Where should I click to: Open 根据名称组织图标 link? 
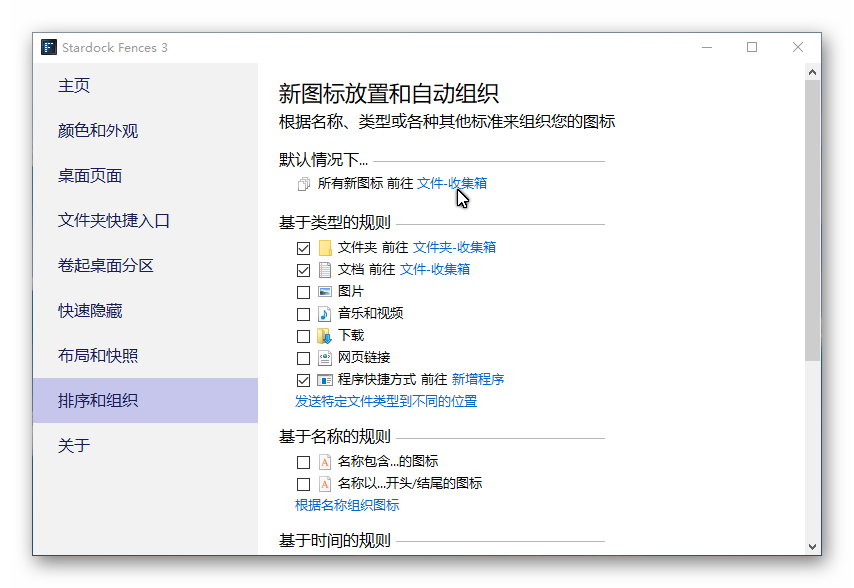pyautogui.click(x=347, y=505)
